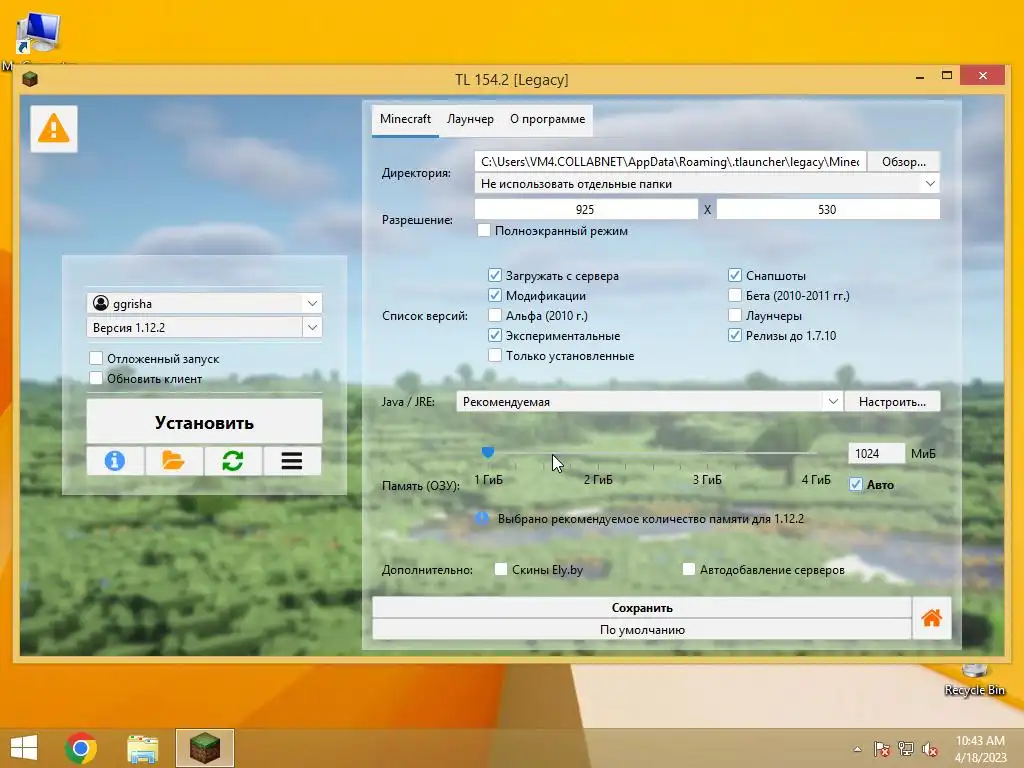Click the Сохранить button
Viewport: 1024px width, 768px height.
(642, 608)
